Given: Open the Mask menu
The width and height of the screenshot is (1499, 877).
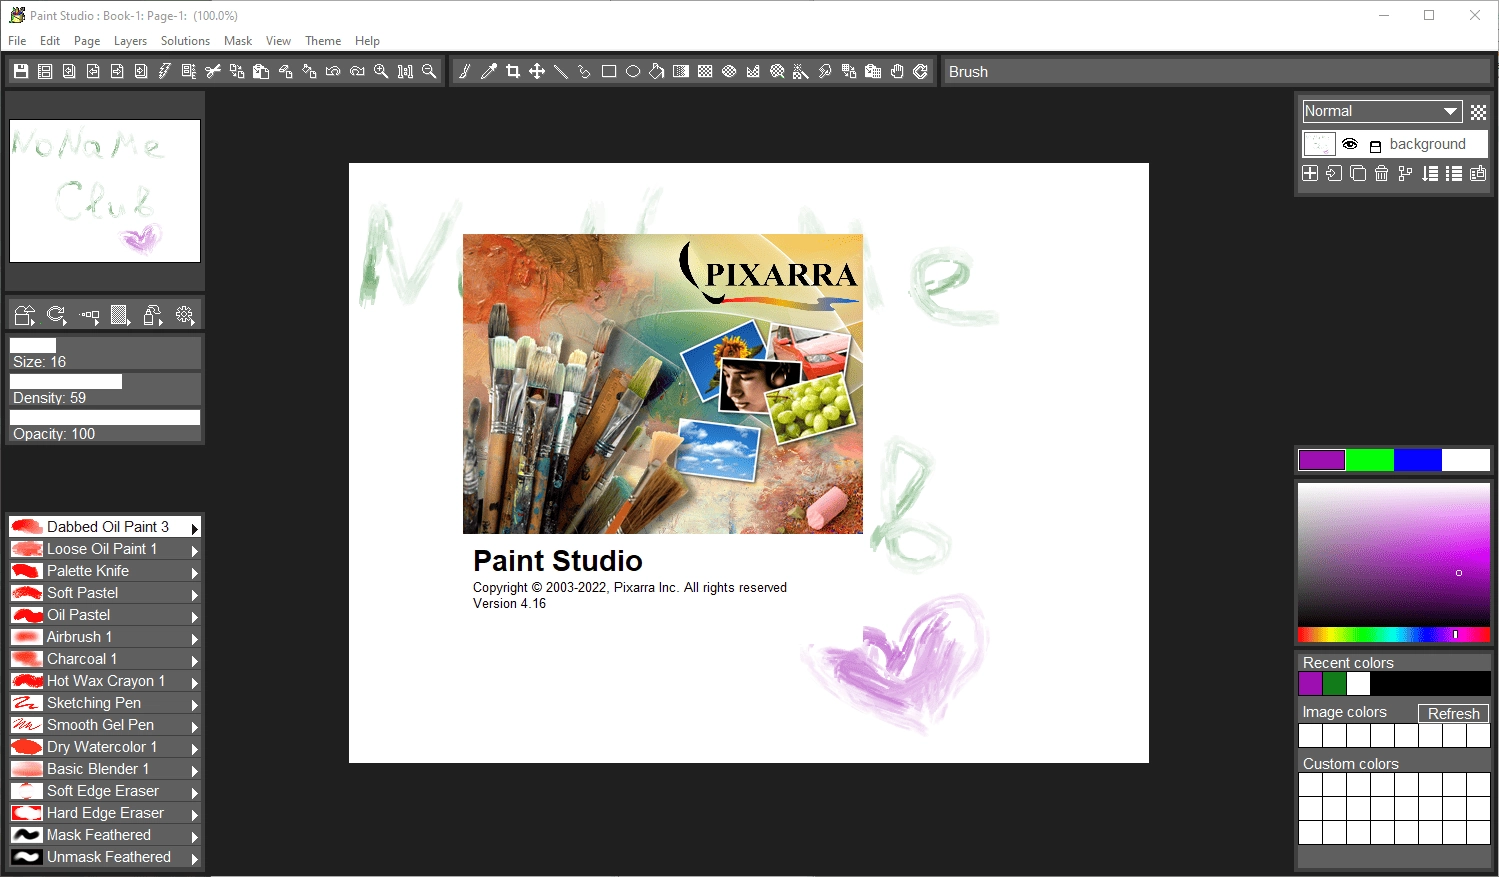Looking at the screenshot, I should click(x=238, y=41).
